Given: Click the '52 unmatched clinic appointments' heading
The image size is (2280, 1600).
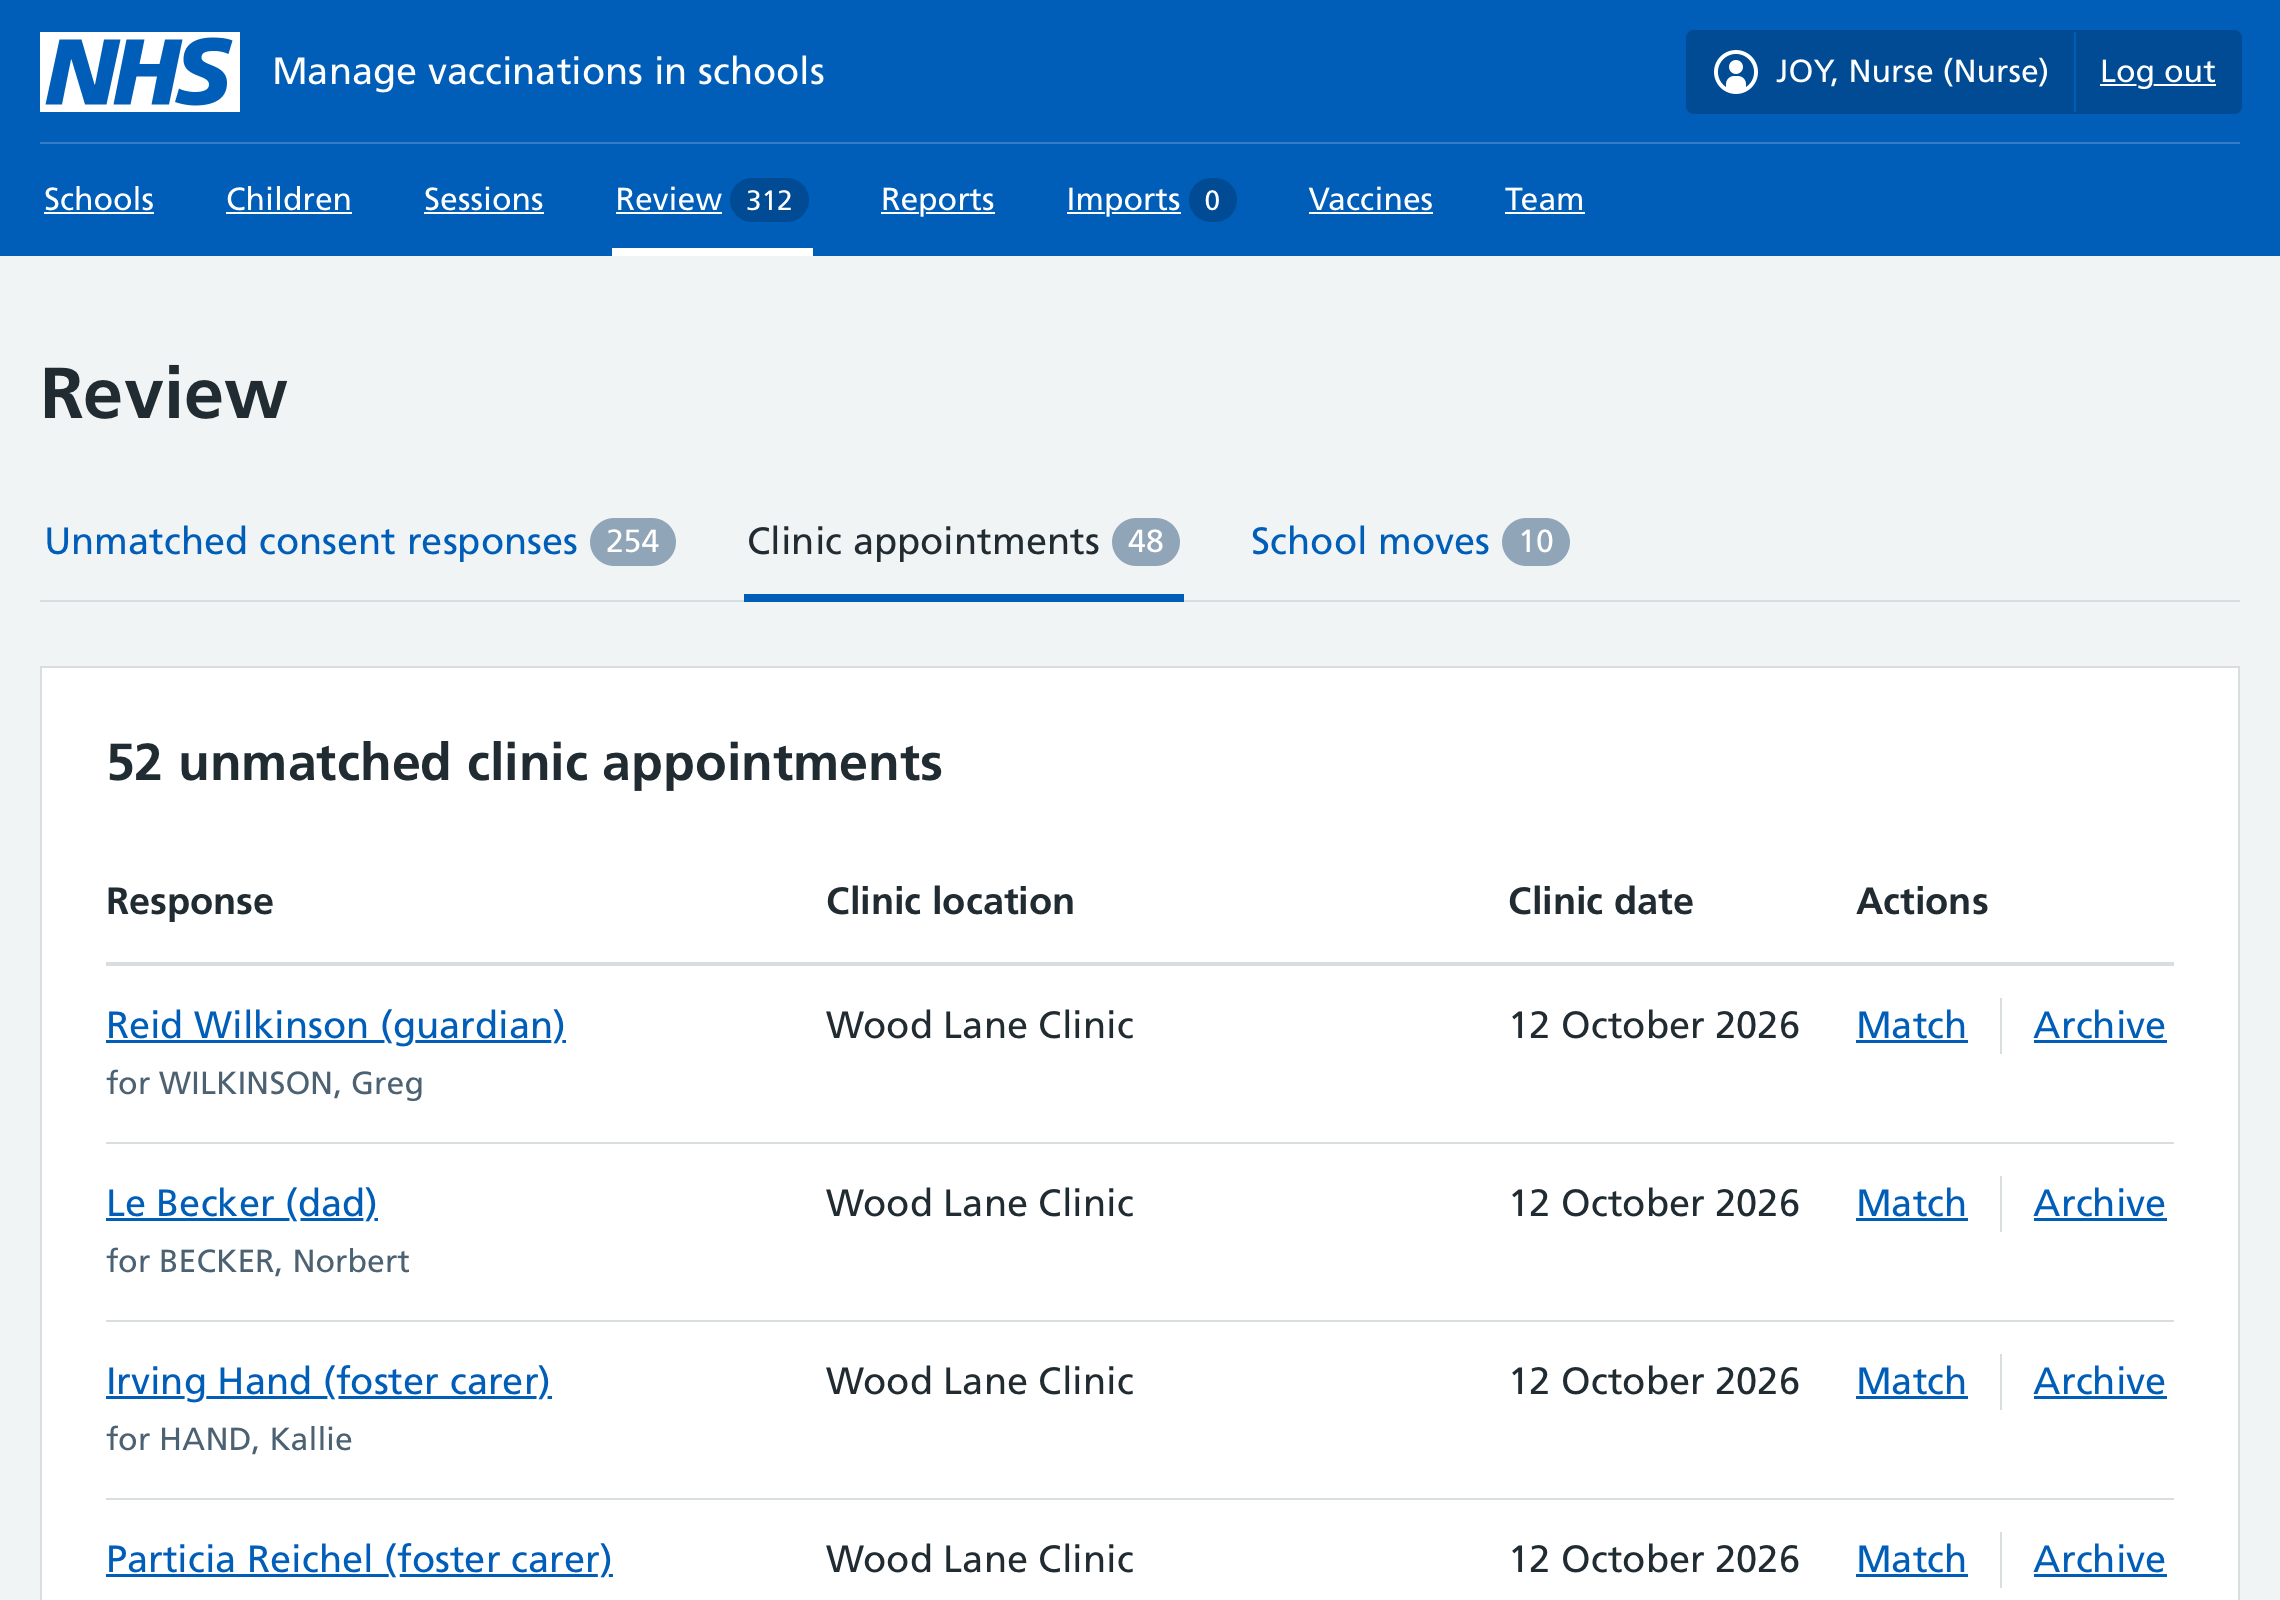Looking at the screenshot, I should 524,762.
